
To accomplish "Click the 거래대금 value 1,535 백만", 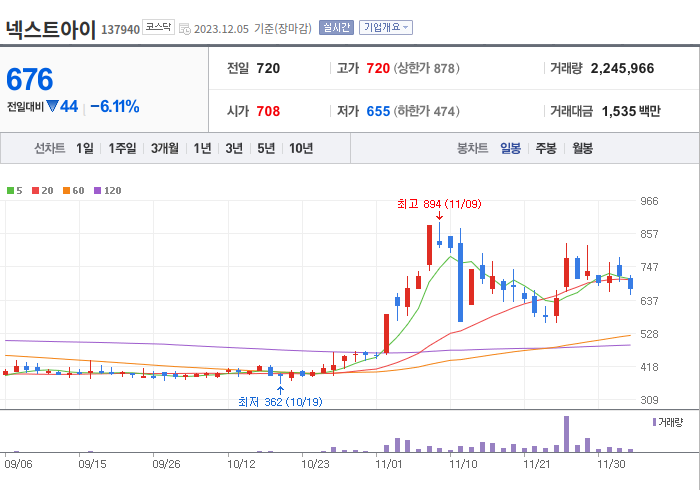I will (x=631, y=111).
